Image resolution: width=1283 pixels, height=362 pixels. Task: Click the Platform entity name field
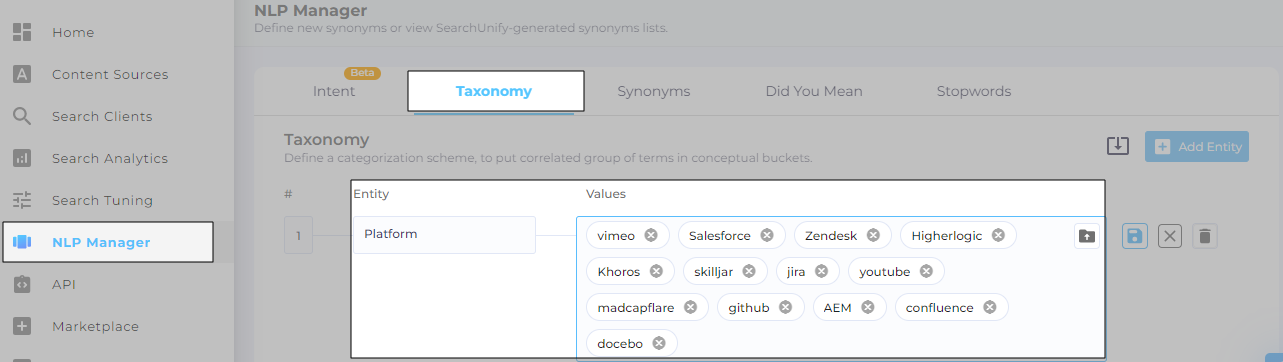point(444,234)
